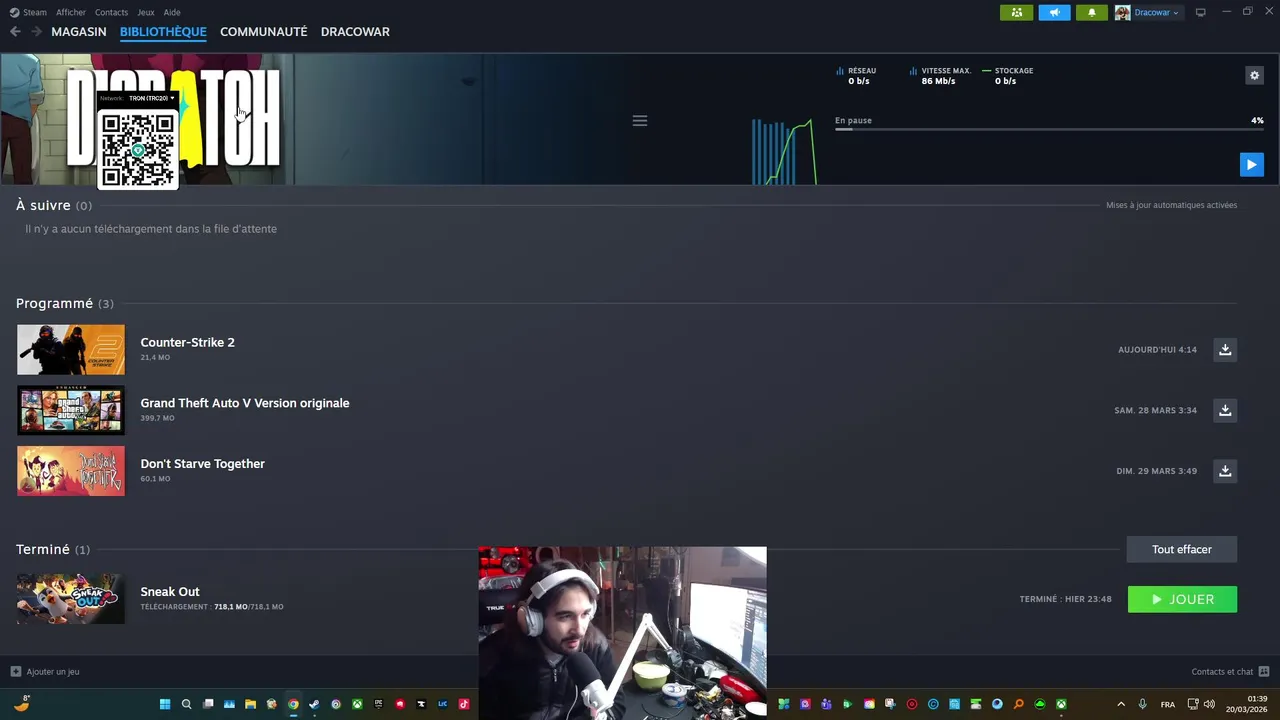This screenshot has width=1280, height=720.
Task: Open the Aide menu
Action: click(172, 12)
